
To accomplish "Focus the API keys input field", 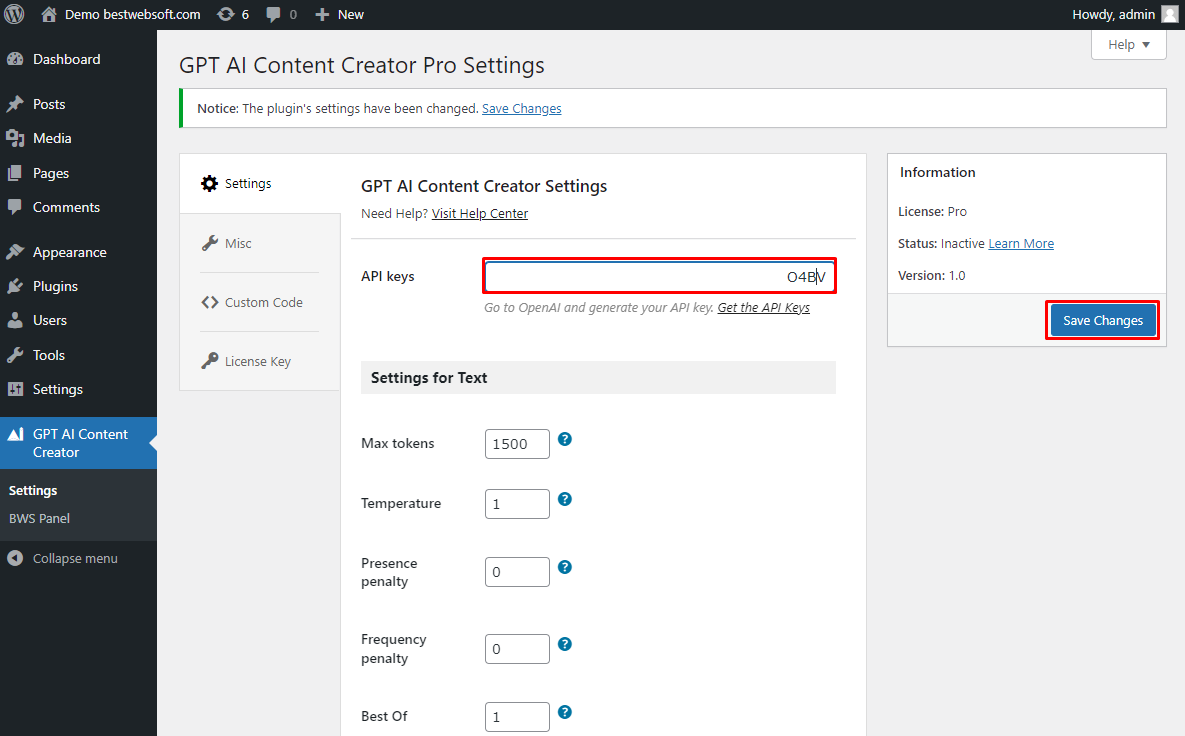I will [659, 277].
